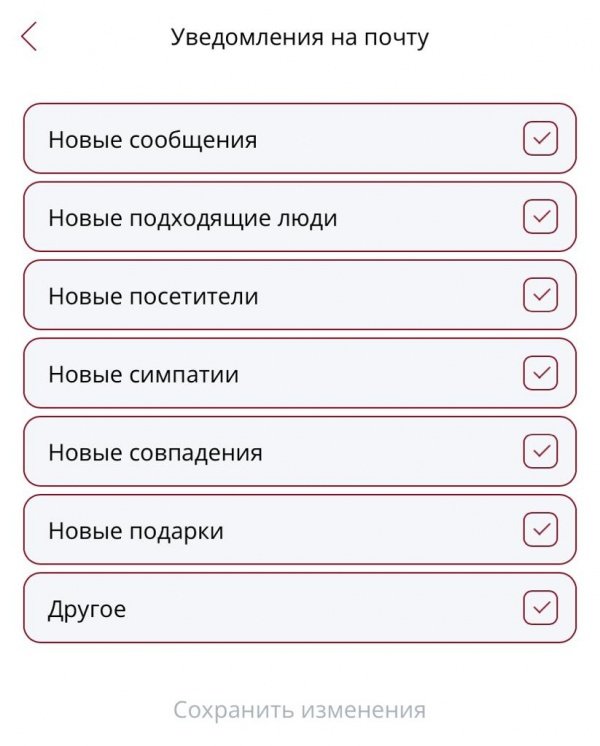Turn off the Новые совпадения checkbox
This screenshot has height=746, width=600.
[x=540, y=451]
